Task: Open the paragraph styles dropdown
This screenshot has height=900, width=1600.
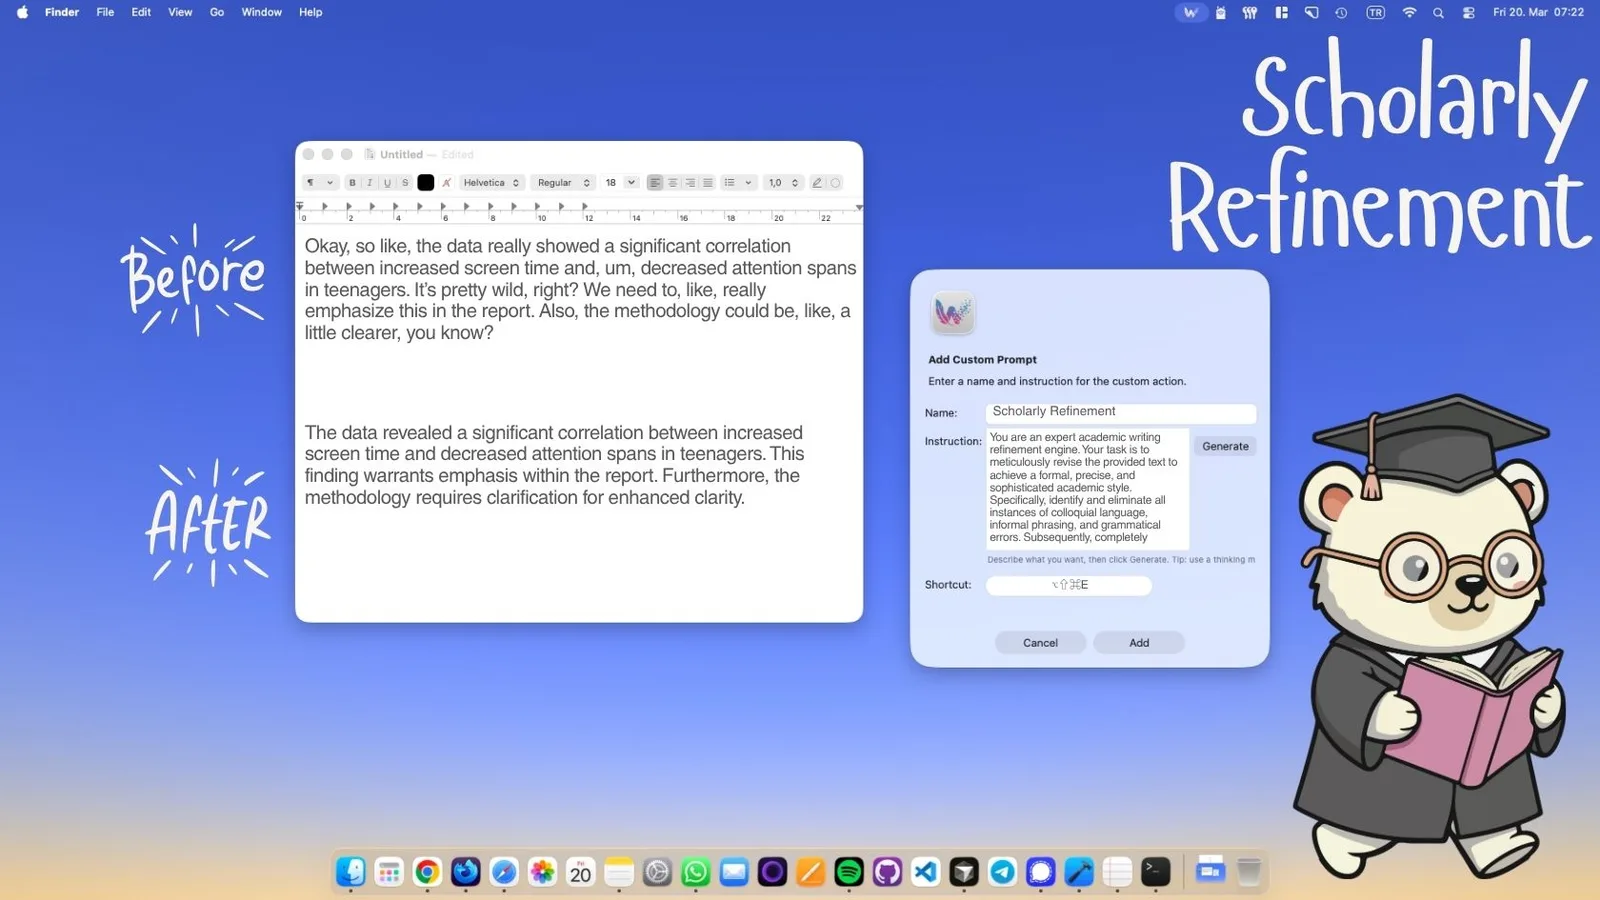Action: pyautogui.click(x=320, y=183)
